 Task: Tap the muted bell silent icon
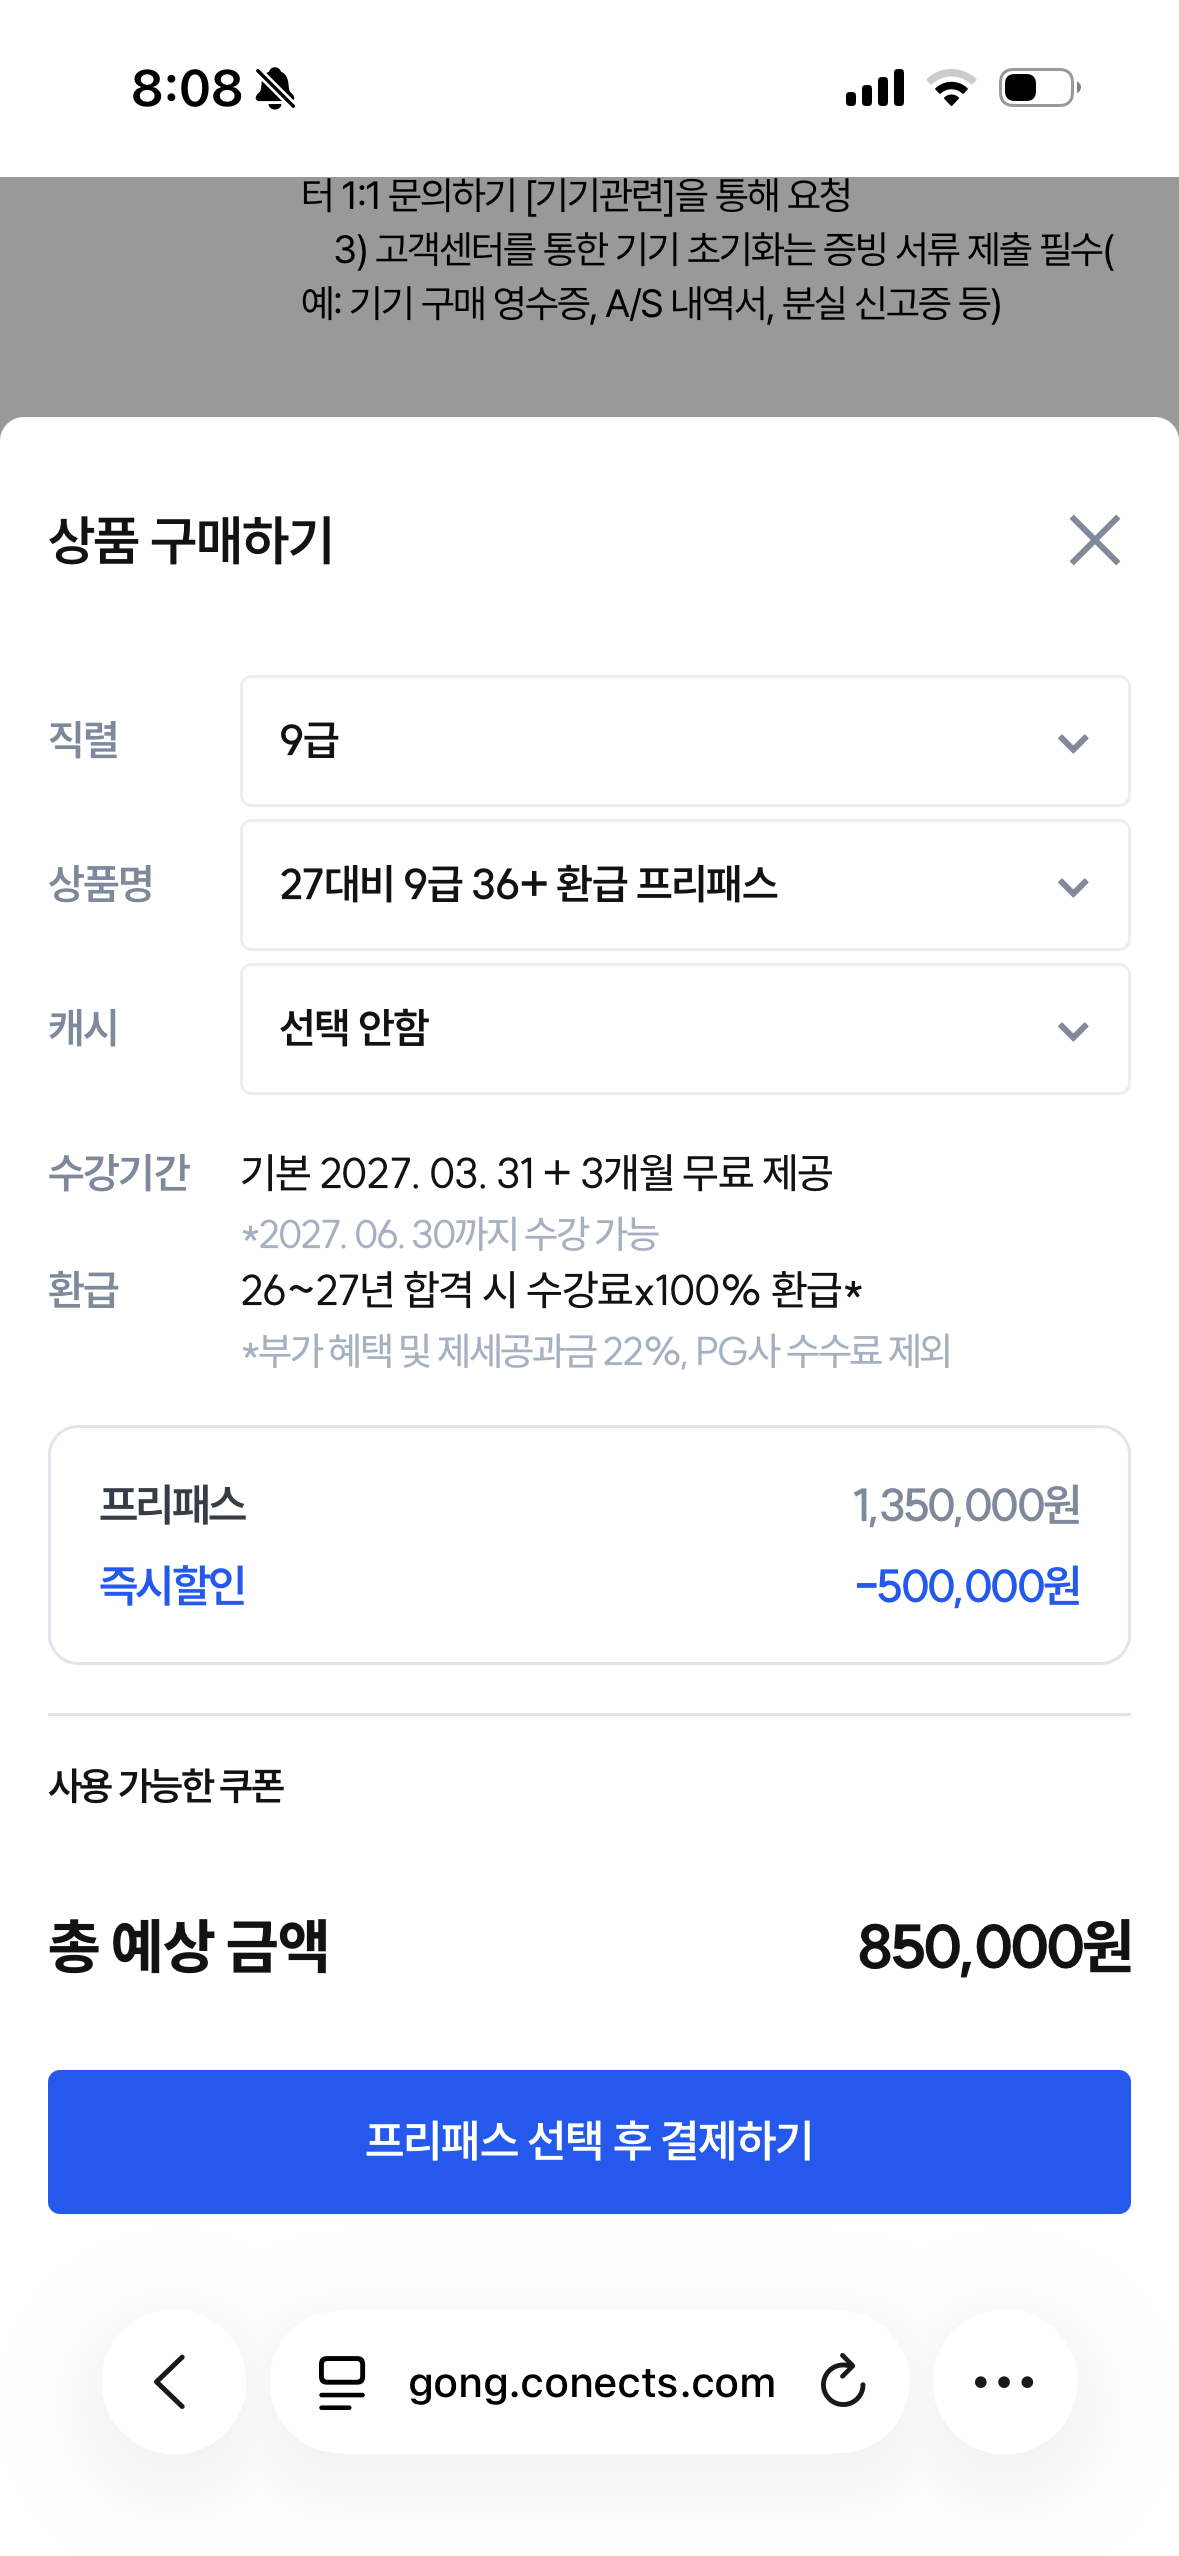coord(275,89)
